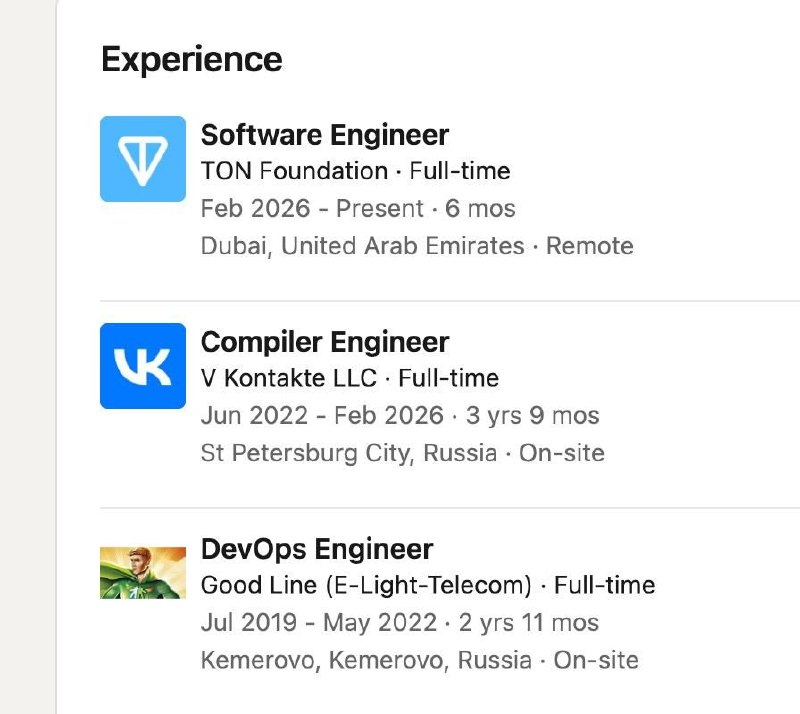Open the TON Foundation logo icon

coord(143,159)
